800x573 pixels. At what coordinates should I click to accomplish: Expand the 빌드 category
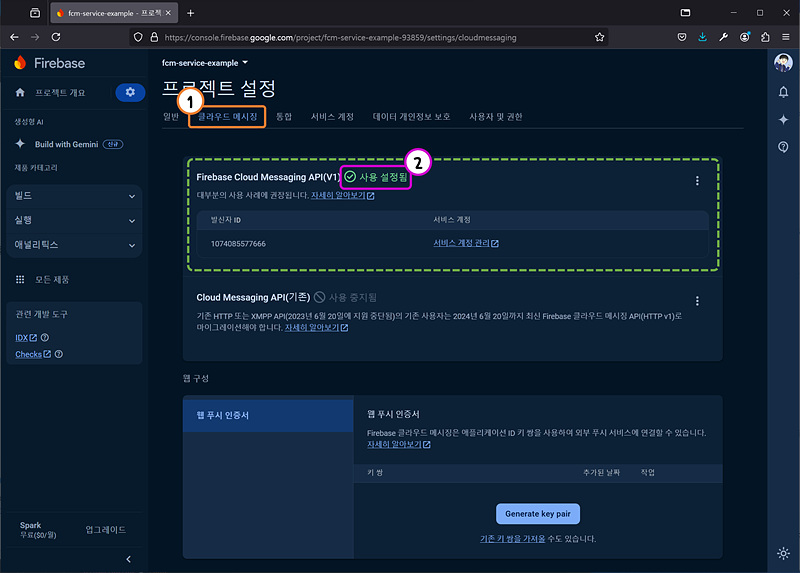(x=74, y=196)
